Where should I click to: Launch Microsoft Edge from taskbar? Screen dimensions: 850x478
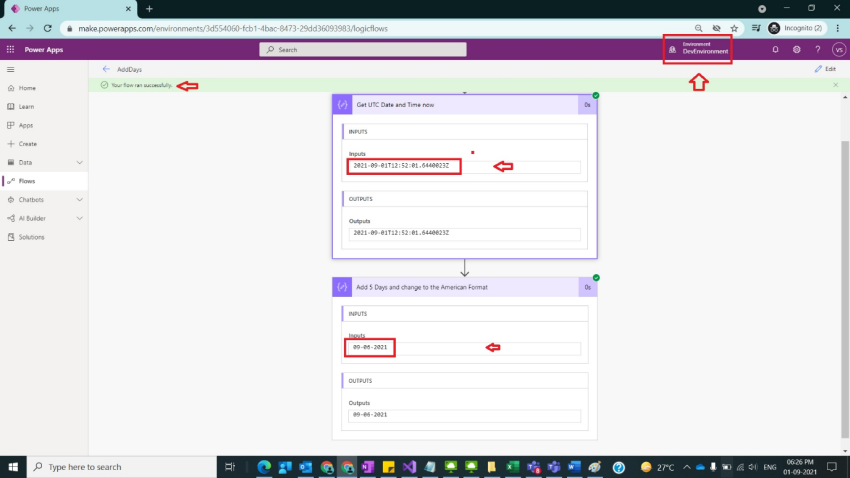pyautogui.click(x=264, y=467)
